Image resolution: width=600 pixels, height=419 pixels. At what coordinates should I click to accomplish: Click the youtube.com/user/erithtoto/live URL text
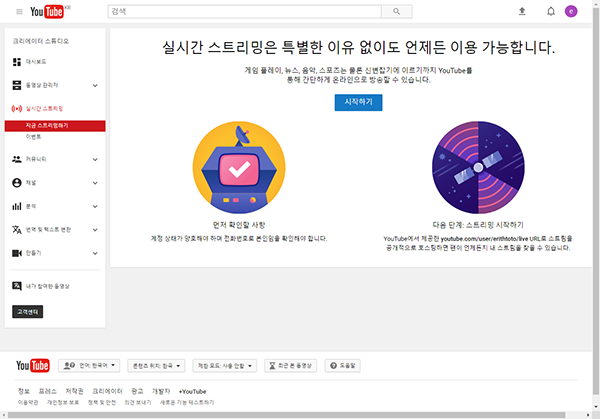coord(484,239)
